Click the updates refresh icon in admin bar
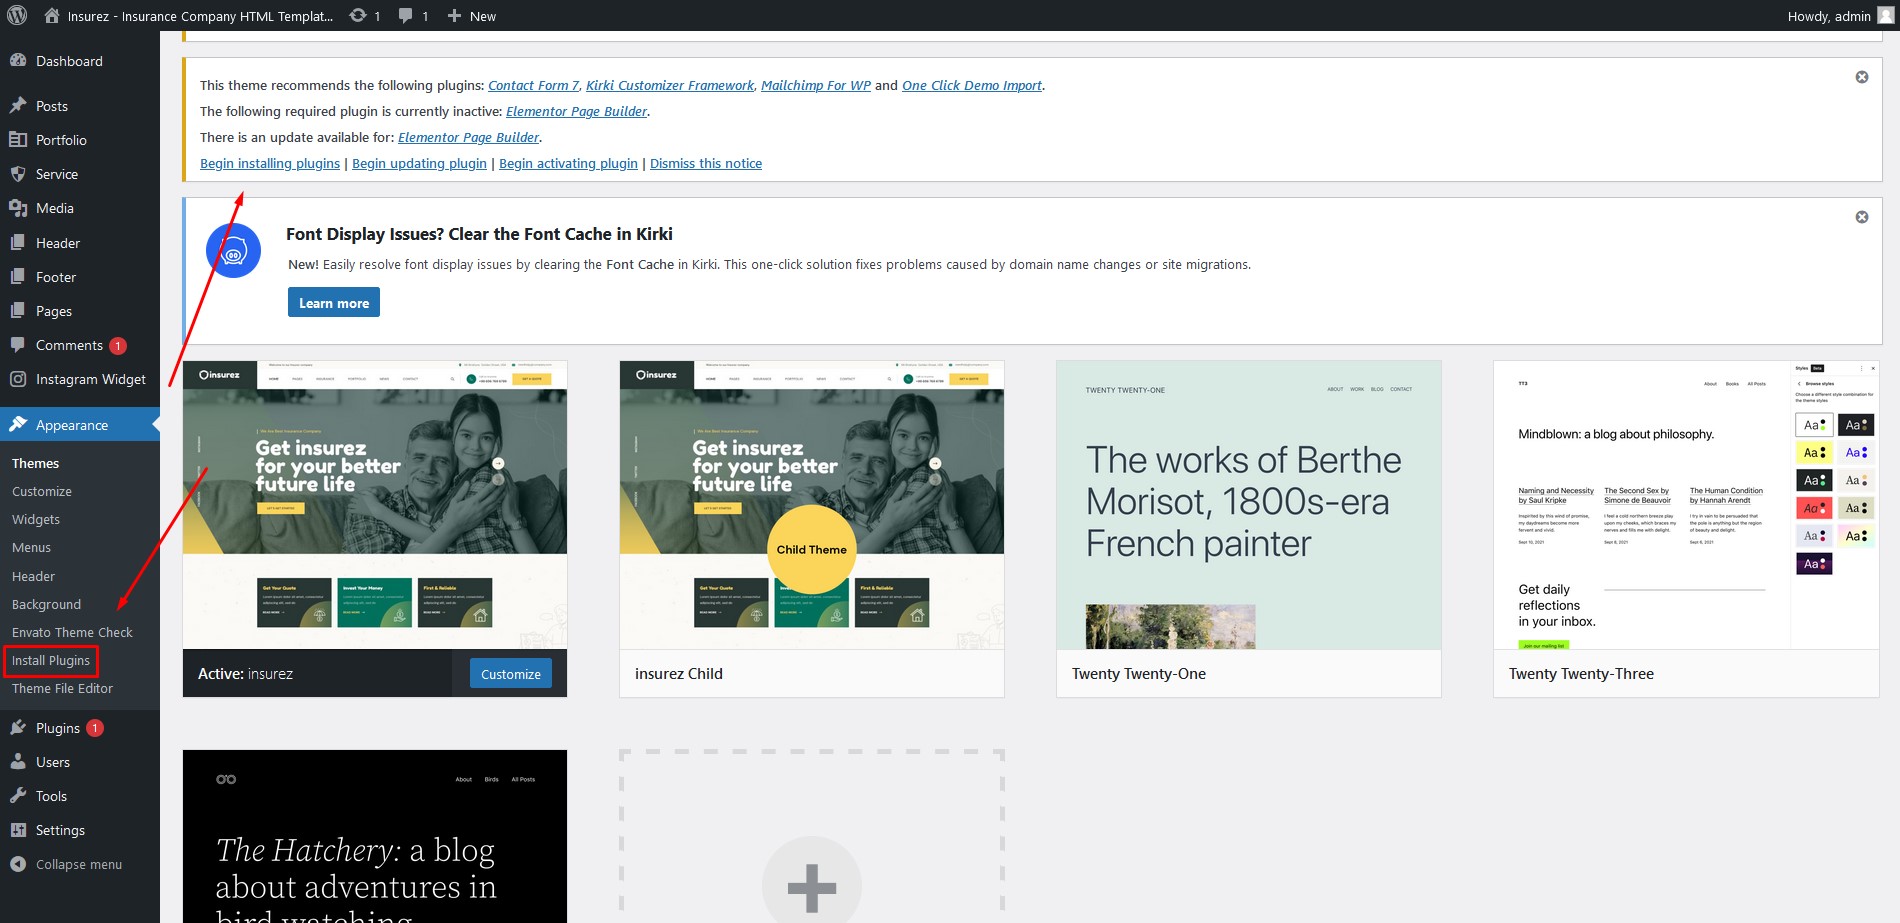1900x923 pixels. [x=358, y=16]
